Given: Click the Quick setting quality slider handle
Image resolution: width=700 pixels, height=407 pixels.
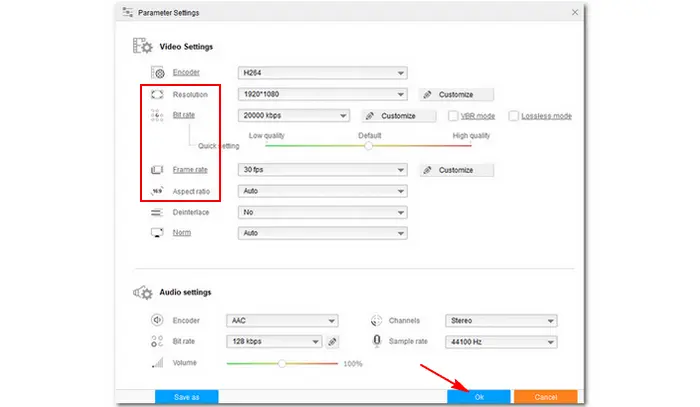Looking at the screenshot, I should pos(368,145).
